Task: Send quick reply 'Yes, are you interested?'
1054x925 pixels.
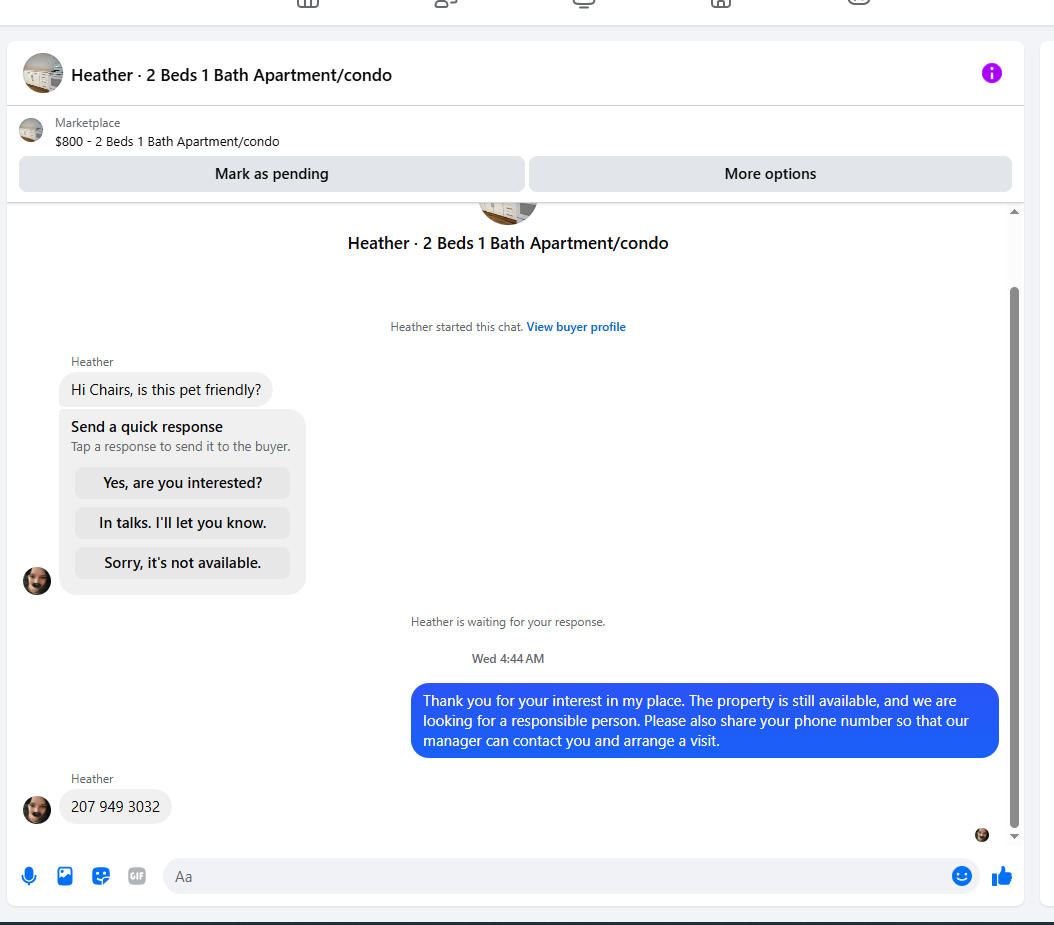Action: pyautogui.click(x=182, y=483)
